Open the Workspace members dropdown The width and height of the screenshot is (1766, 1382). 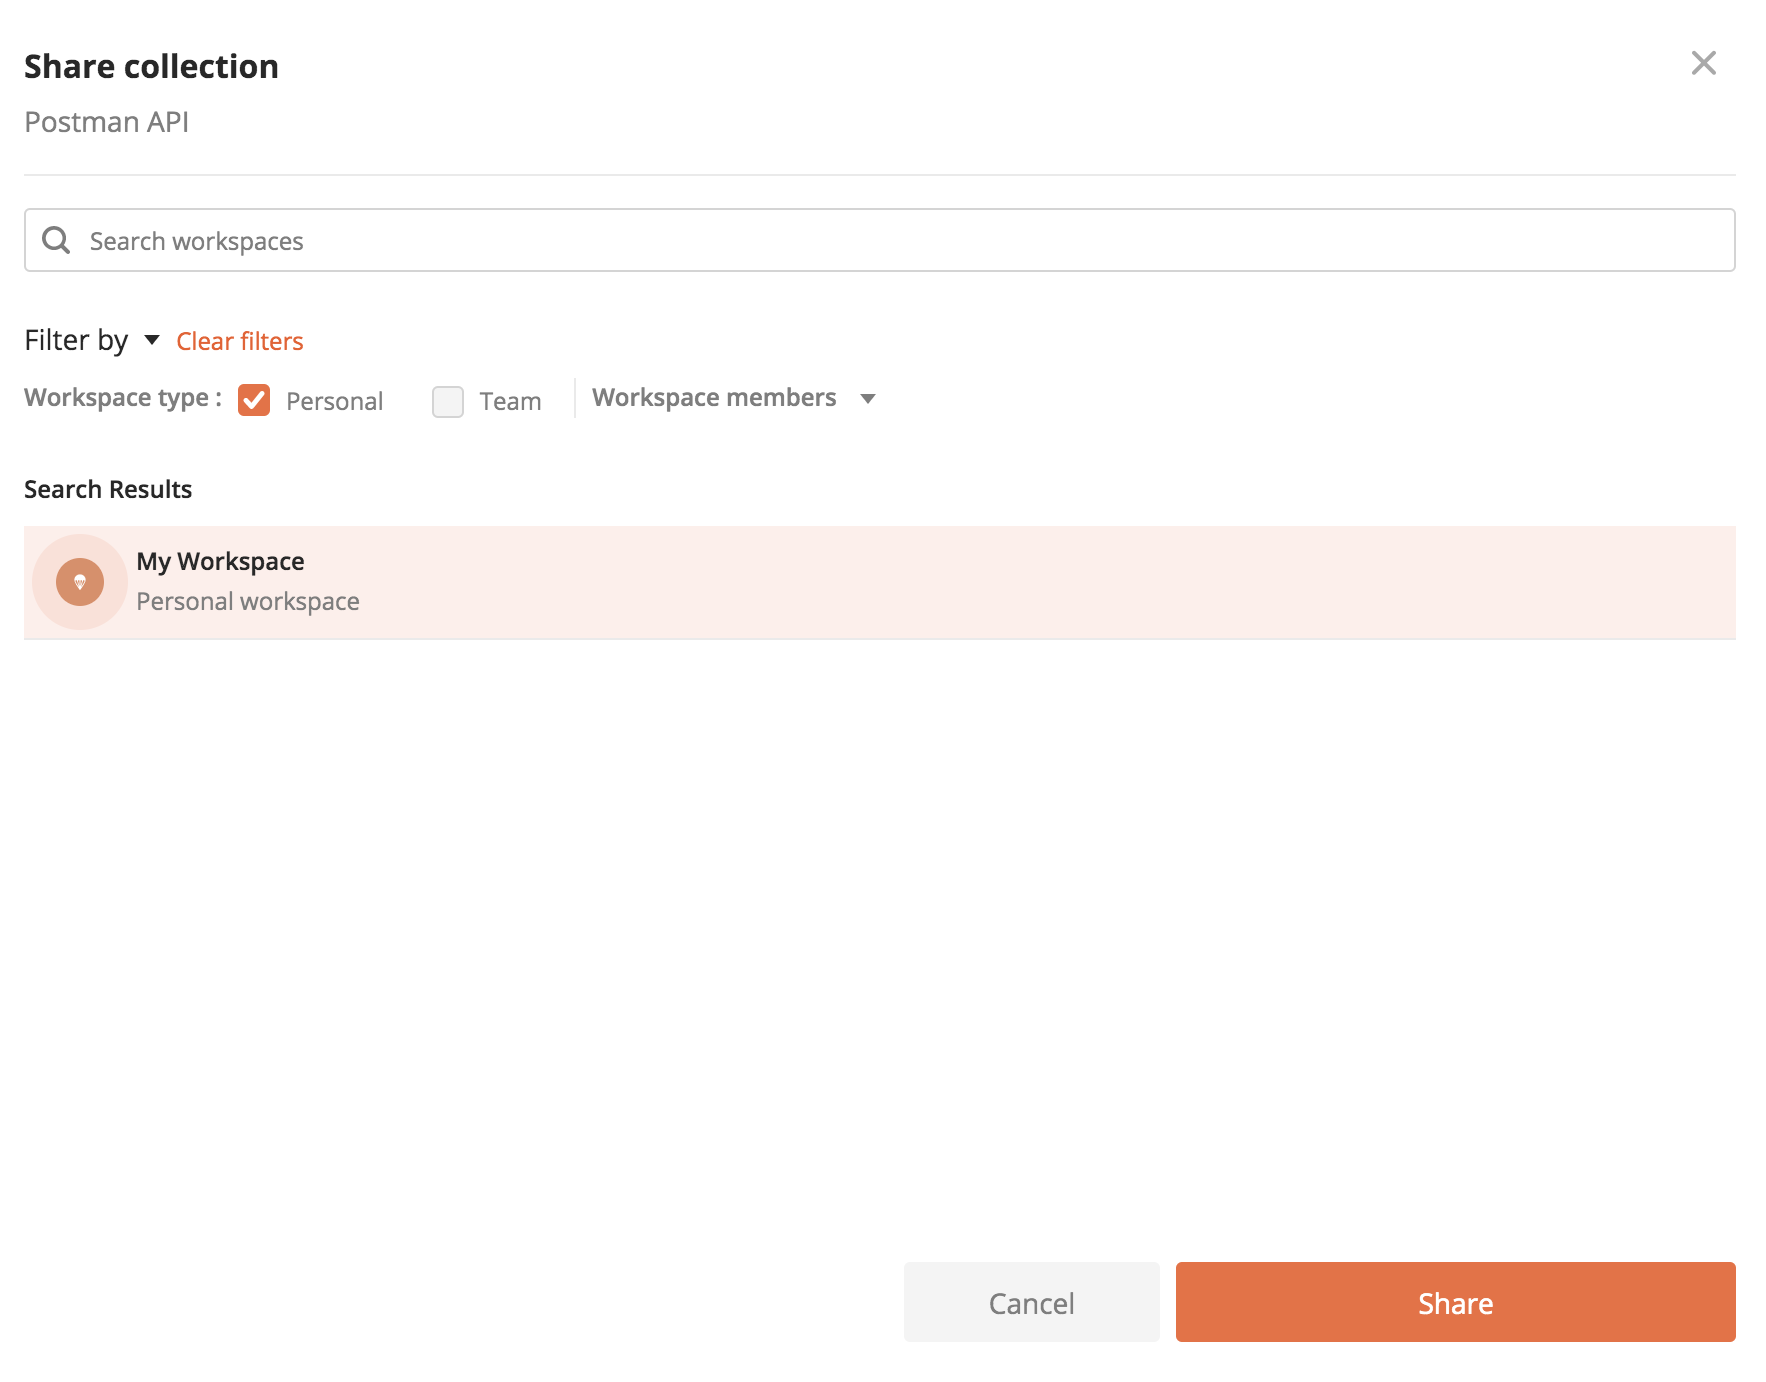pos(734,398)
